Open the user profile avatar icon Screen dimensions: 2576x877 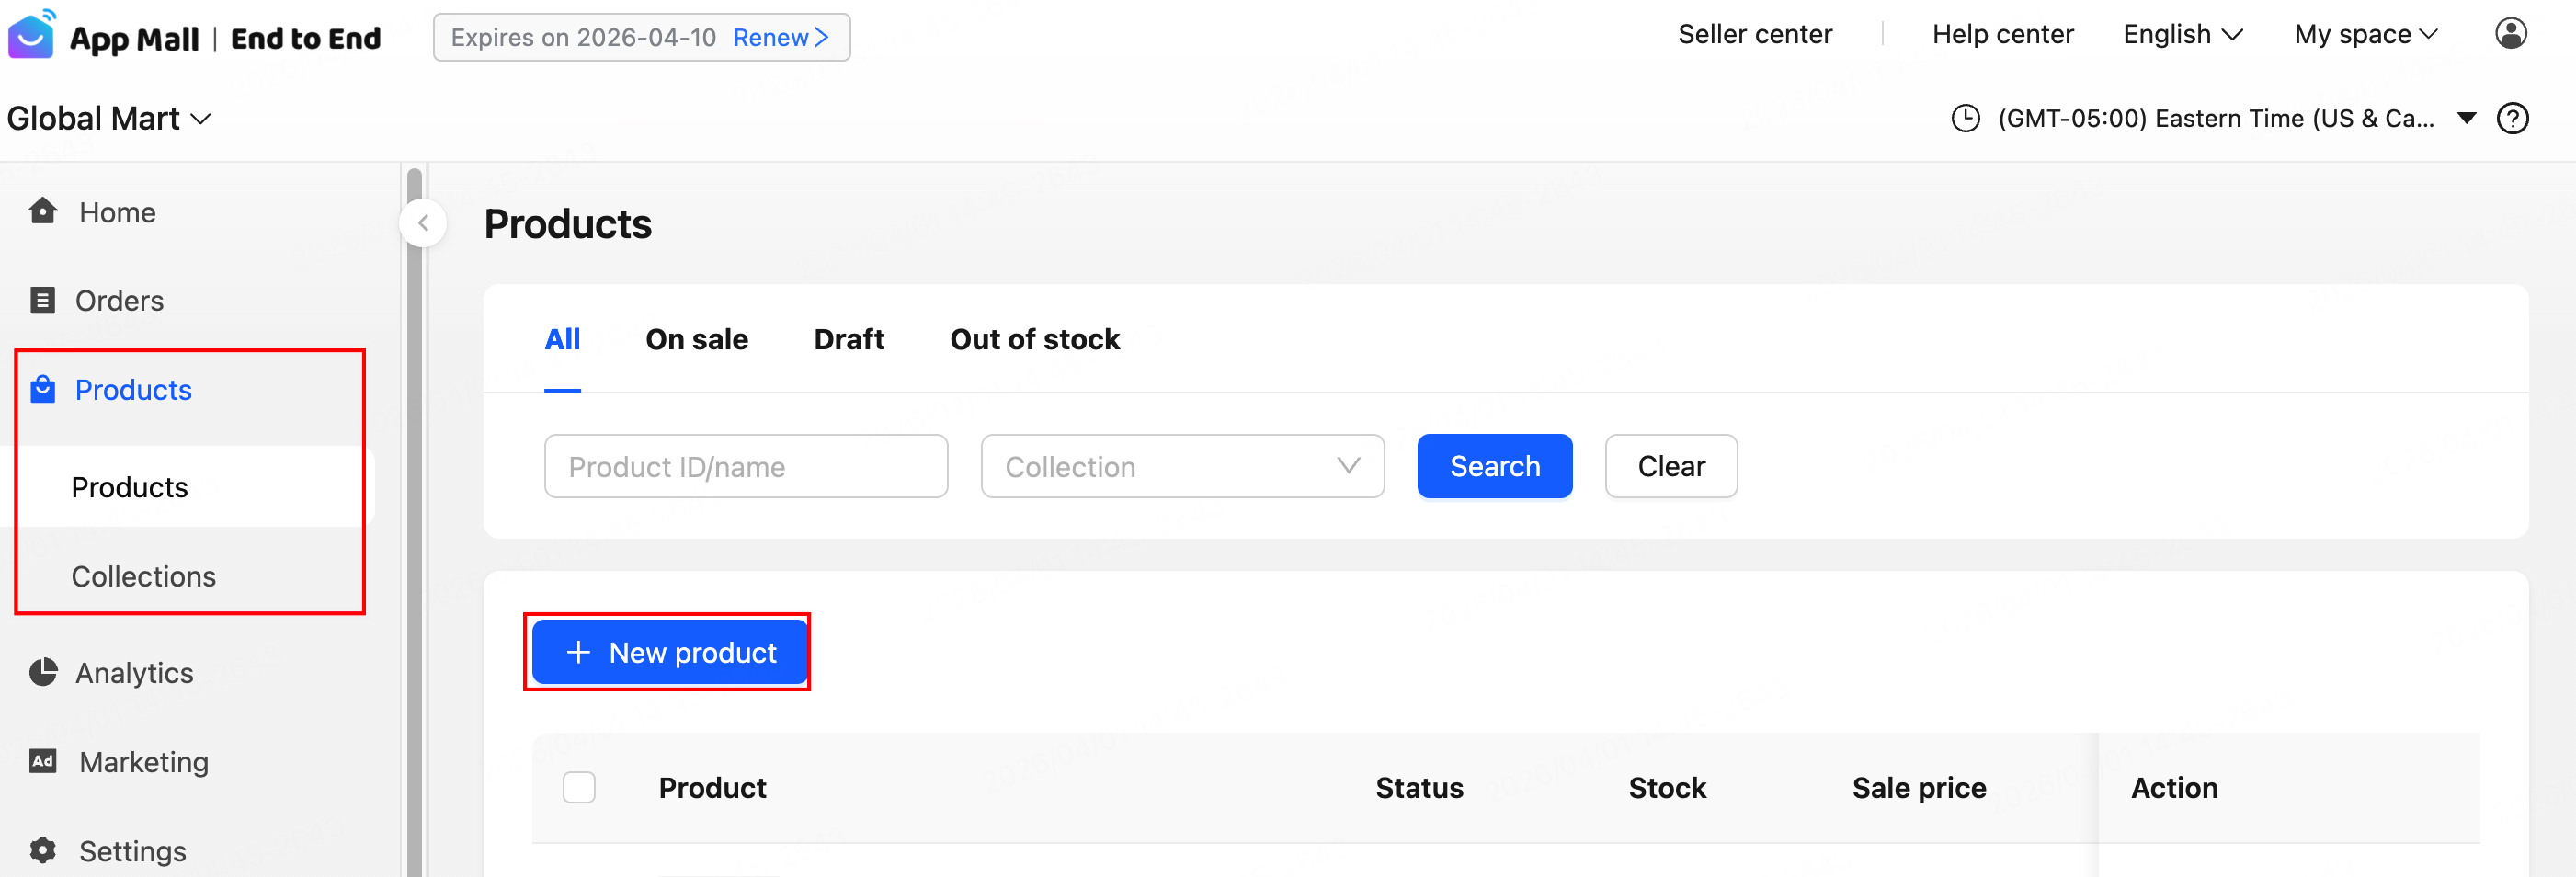(x=2510, y=34)
